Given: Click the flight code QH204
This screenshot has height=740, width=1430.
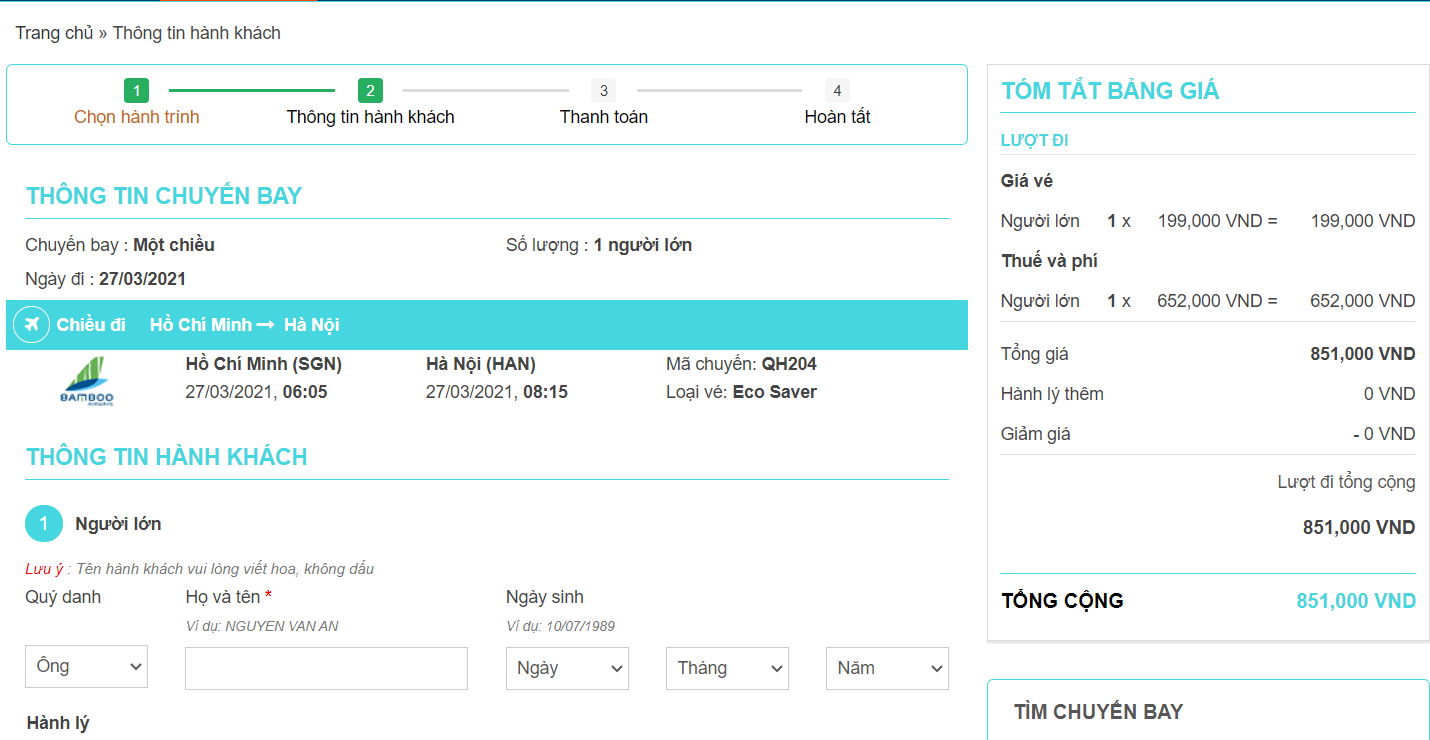Looking at the screenshot, I should (x=789, y=364).
